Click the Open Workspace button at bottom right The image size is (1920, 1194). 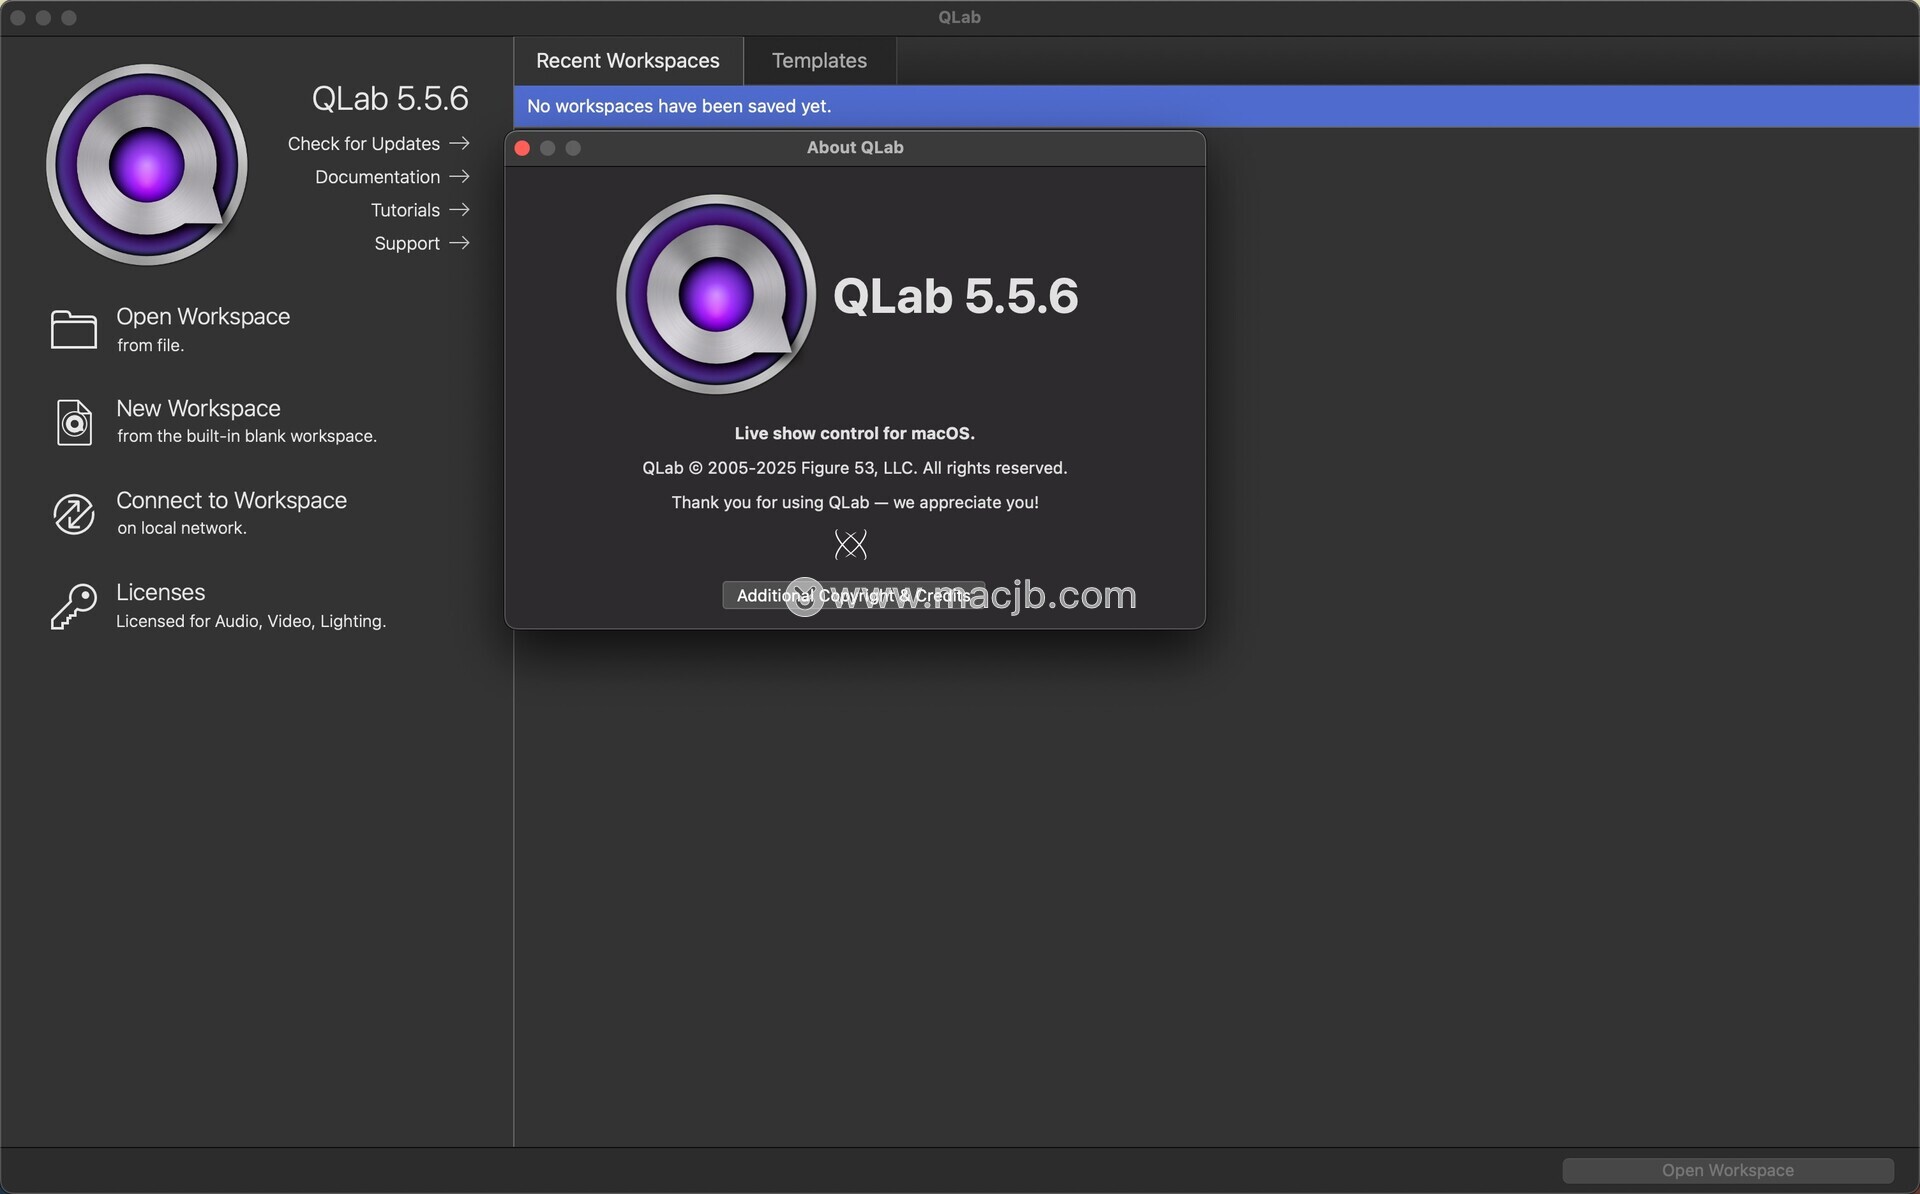pos(1727,1170)
